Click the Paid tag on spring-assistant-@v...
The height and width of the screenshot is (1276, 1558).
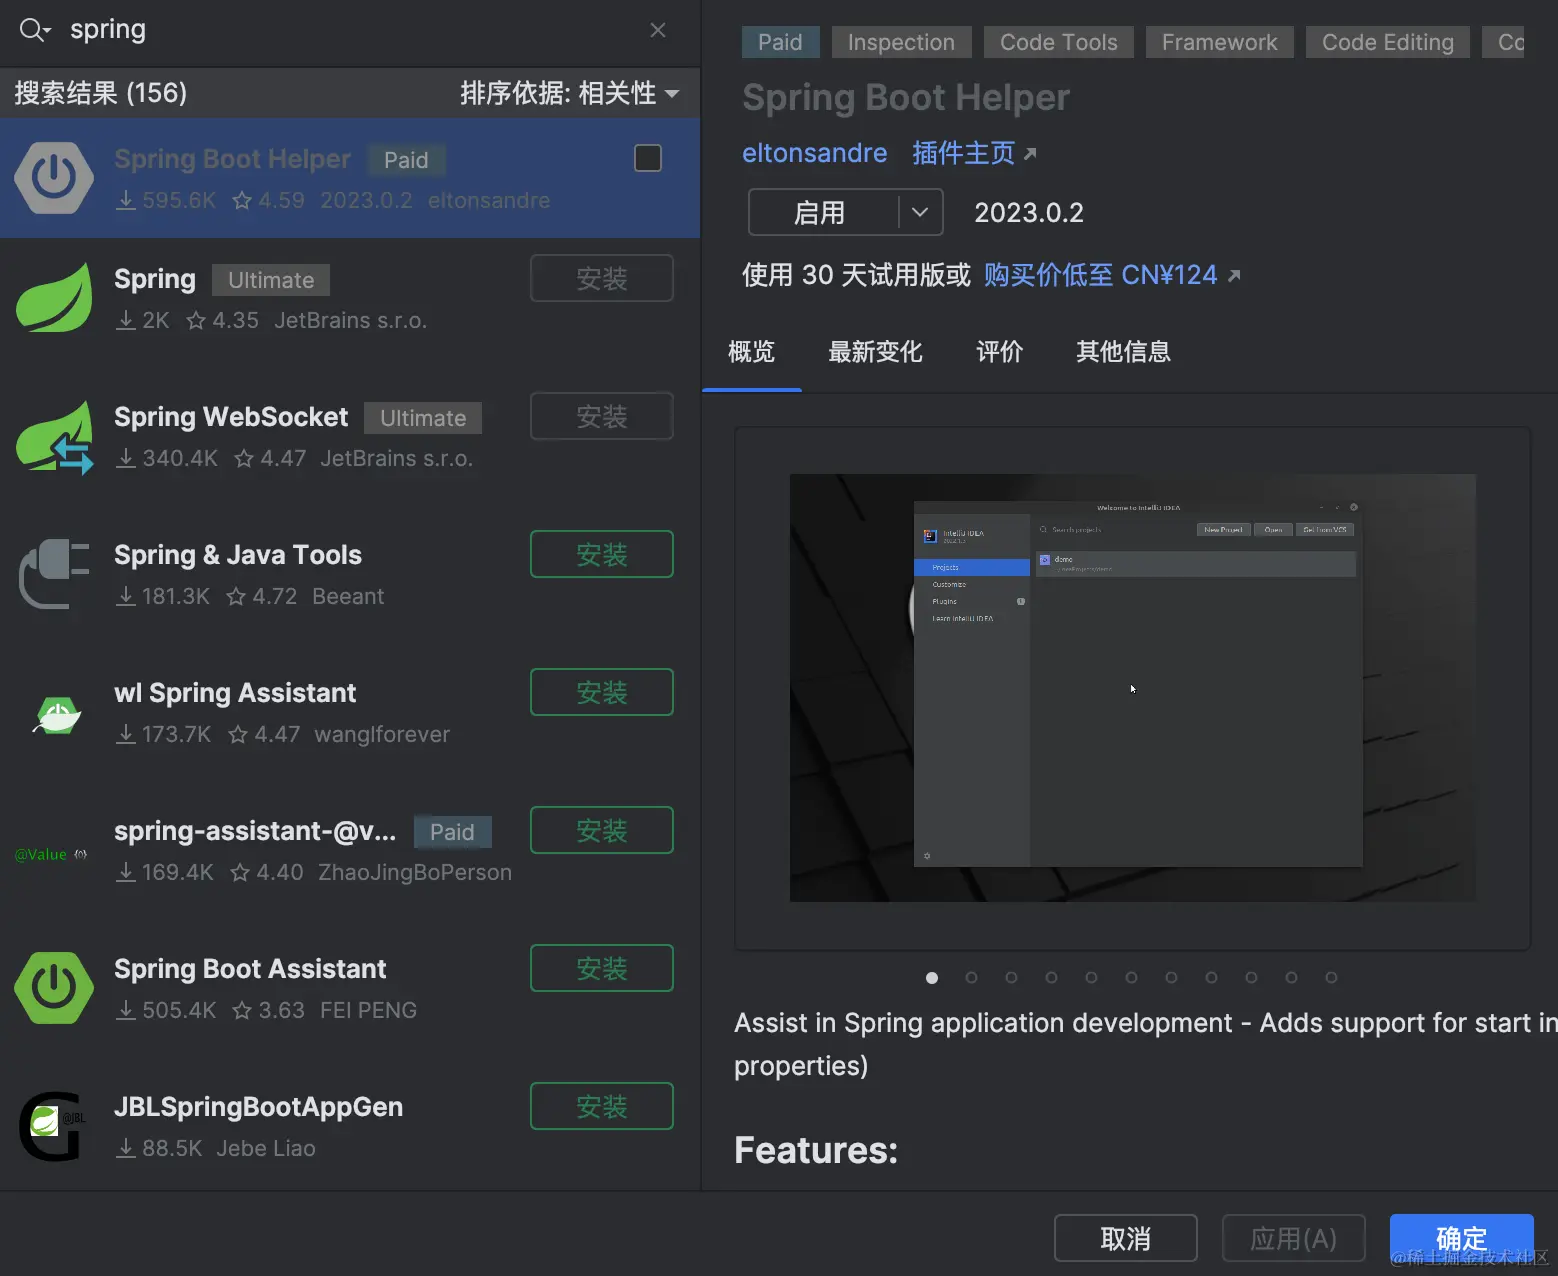(452, 832)
